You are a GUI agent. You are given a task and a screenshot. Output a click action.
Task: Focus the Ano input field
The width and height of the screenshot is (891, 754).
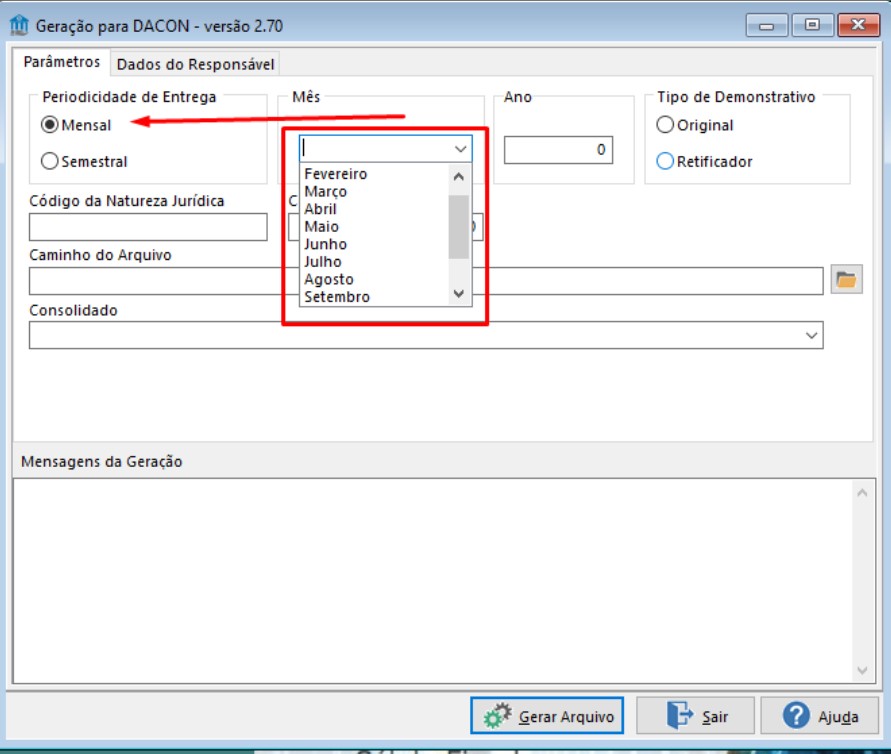(x=558, y=150)
